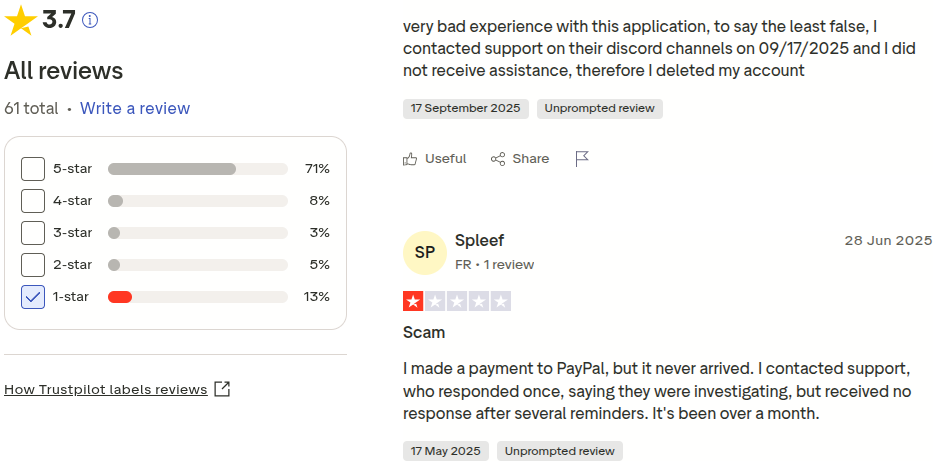
Task: Open the Write a review link
Action: [135, 108]
